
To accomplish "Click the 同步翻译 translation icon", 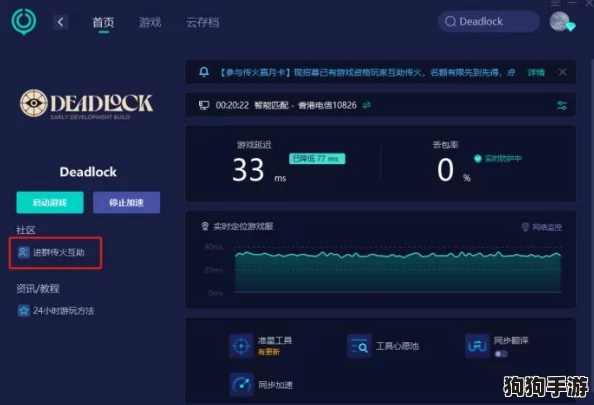I will click(477, 345).
